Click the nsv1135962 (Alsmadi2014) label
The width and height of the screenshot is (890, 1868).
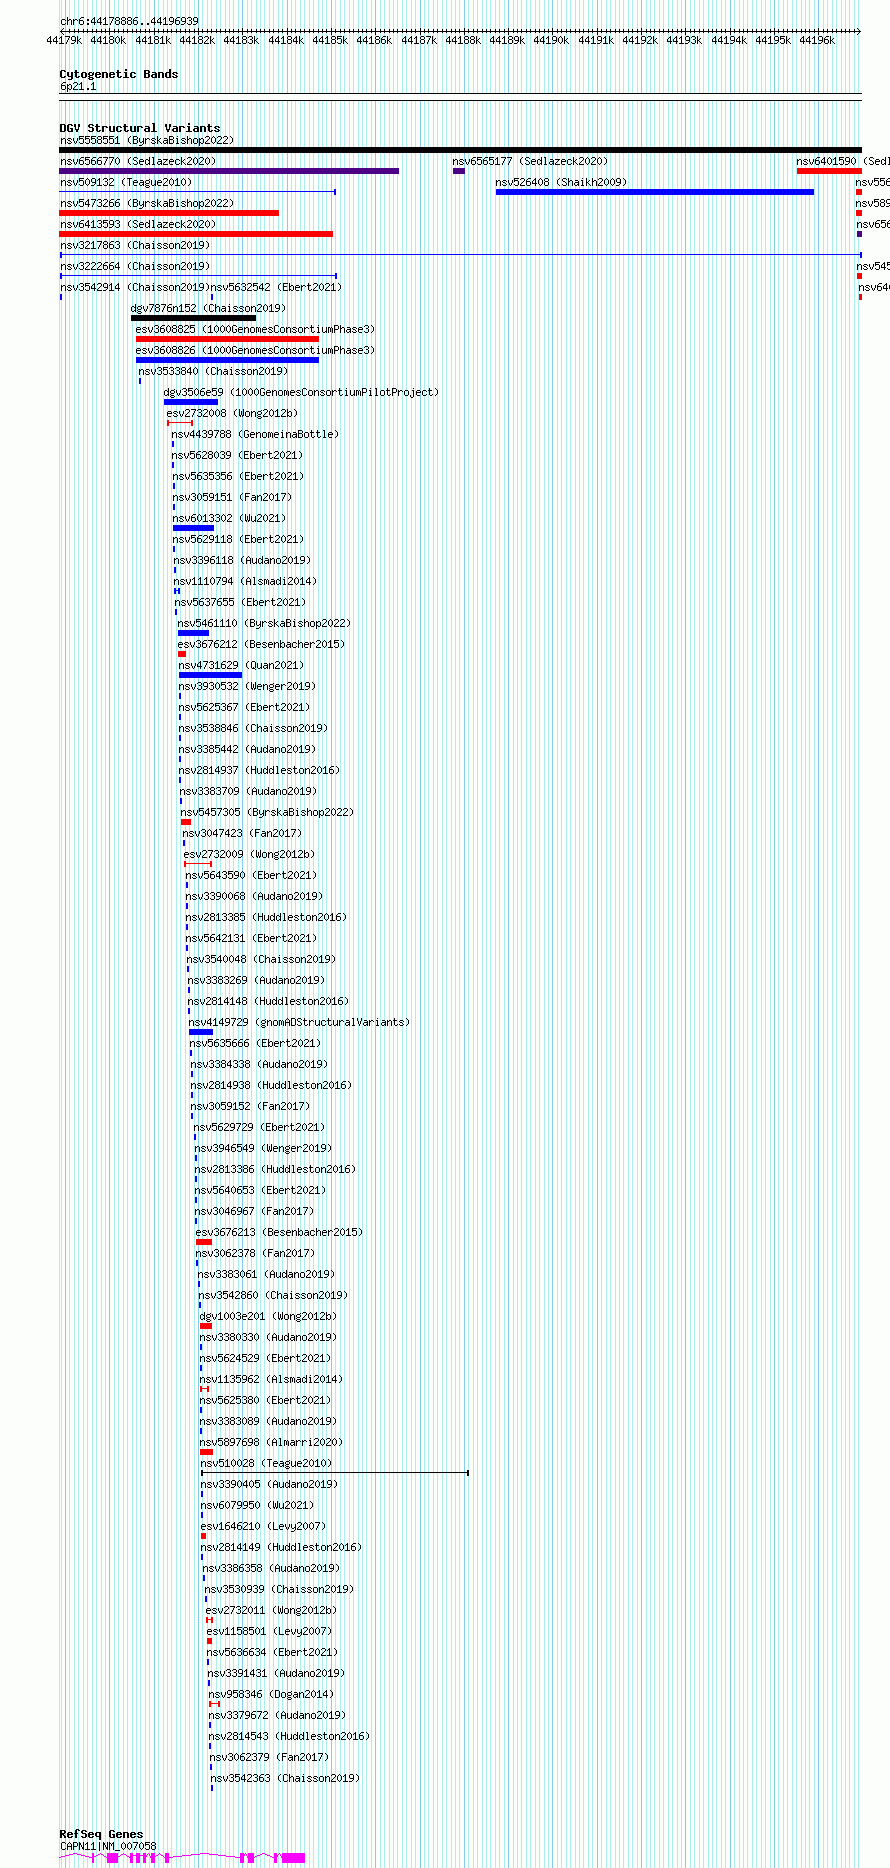pos(271,1379)
